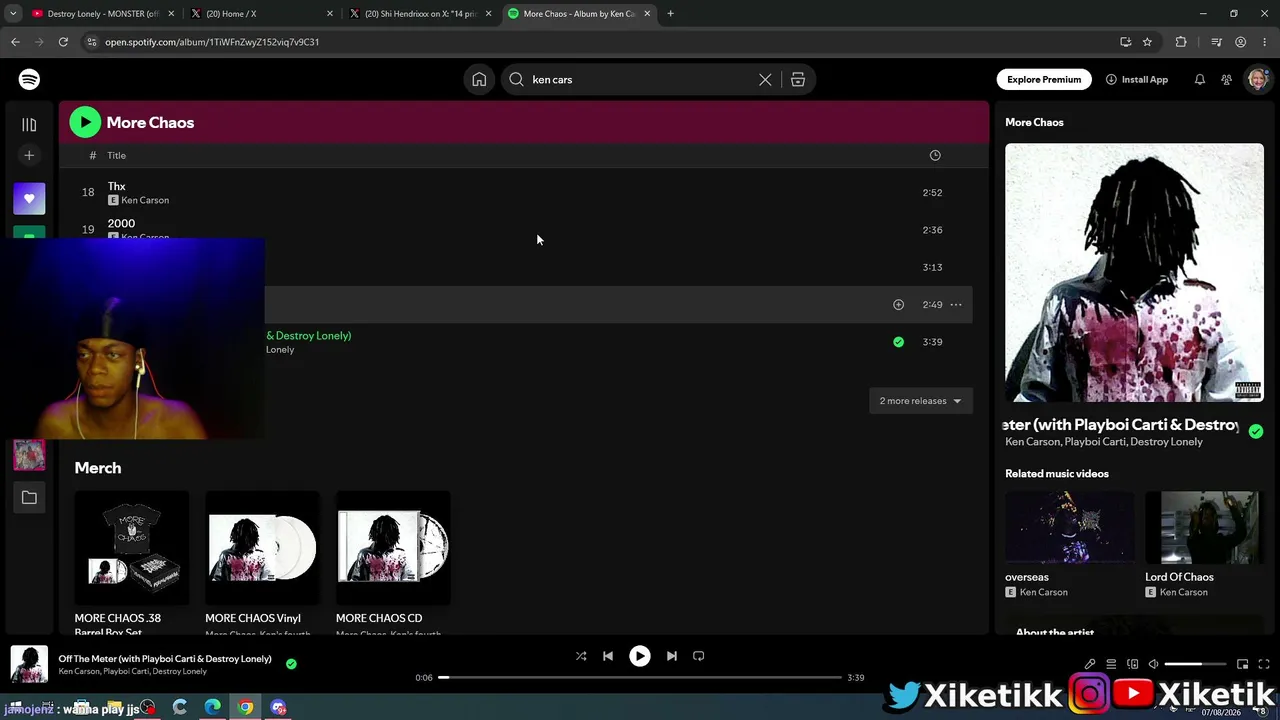
Task: Open the Browse icon beside search
Action: pos(798,80)
